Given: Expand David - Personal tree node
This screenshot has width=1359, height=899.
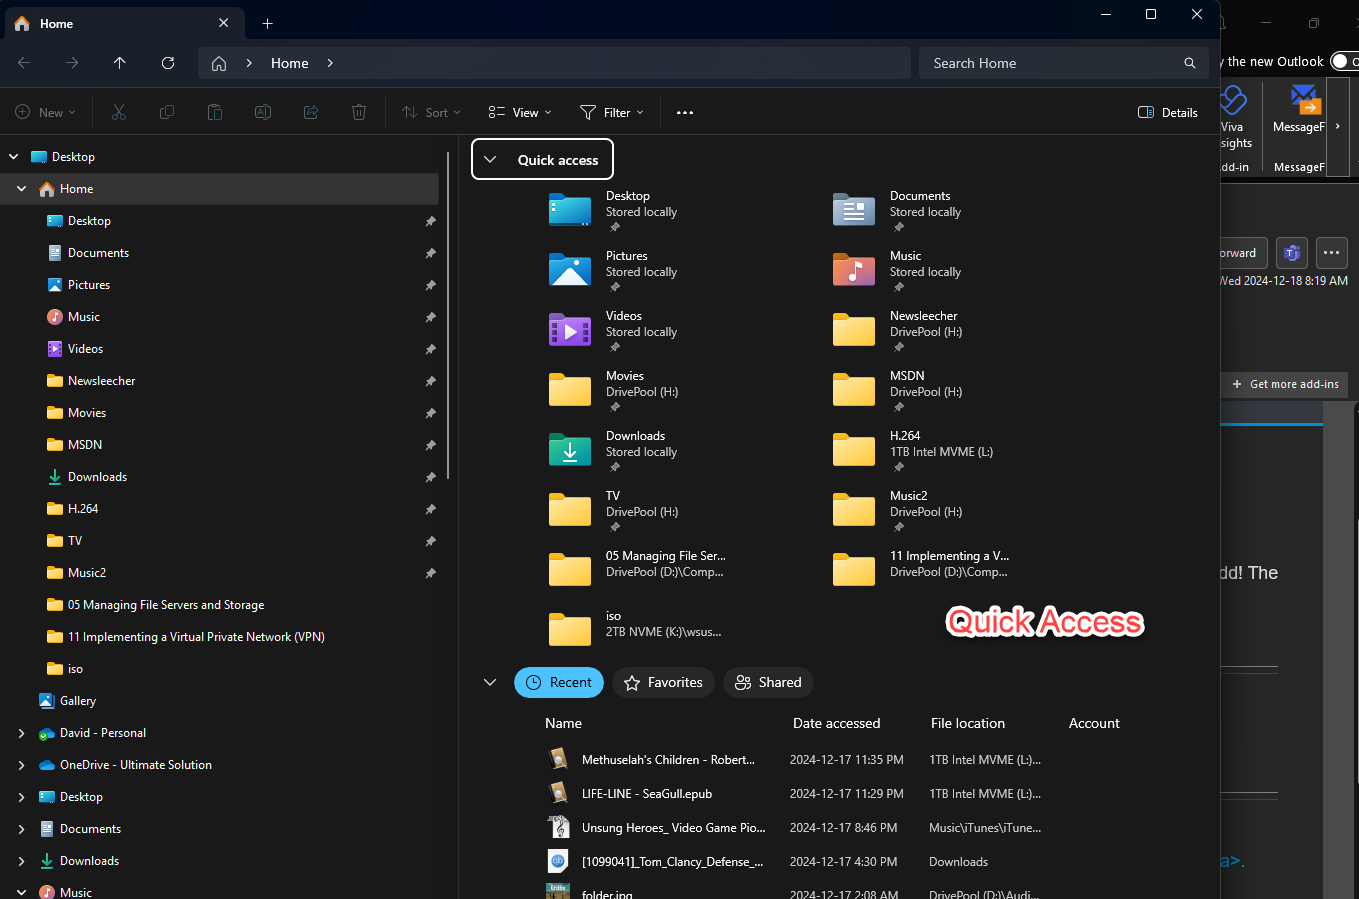Looking at the screenshot, I should 22,733.
